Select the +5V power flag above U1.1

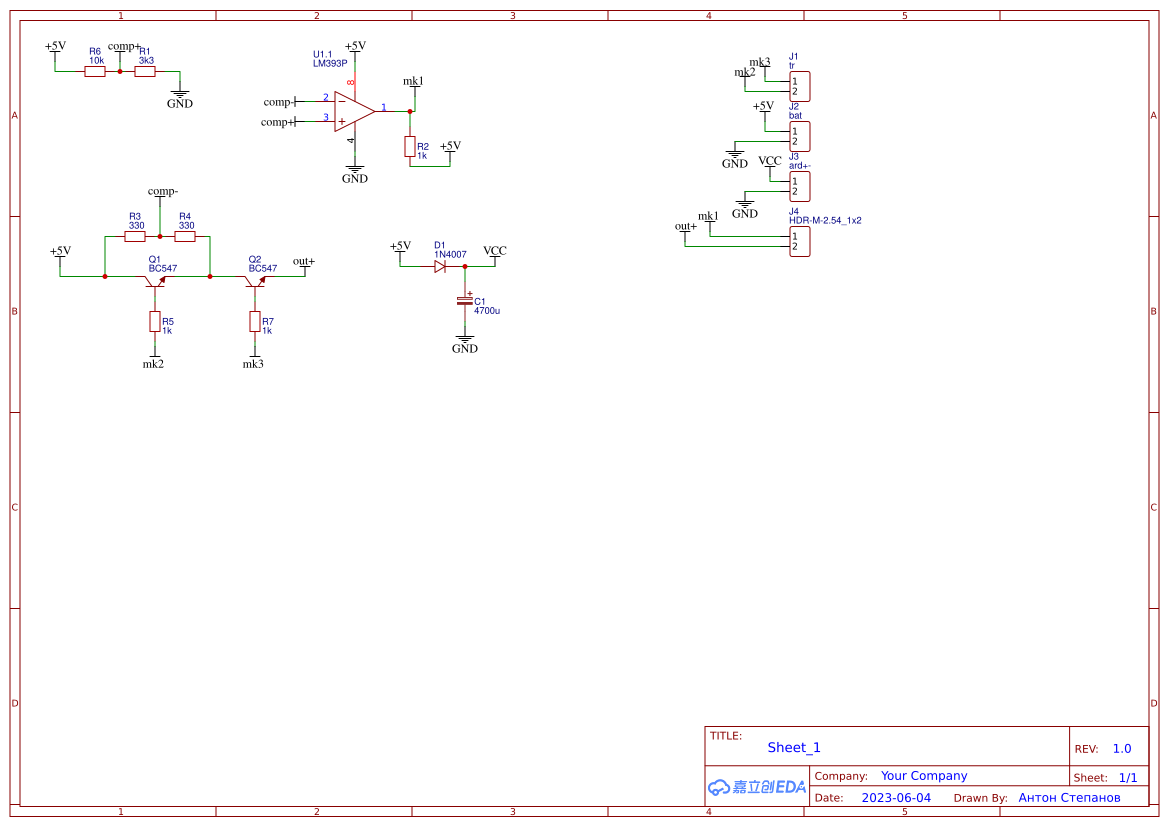(354, 45)
